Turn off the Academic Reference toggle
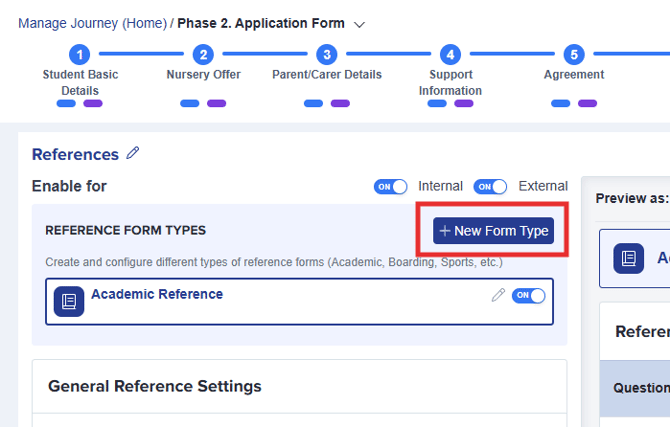The image size is (670, 427). coord(529,295)
